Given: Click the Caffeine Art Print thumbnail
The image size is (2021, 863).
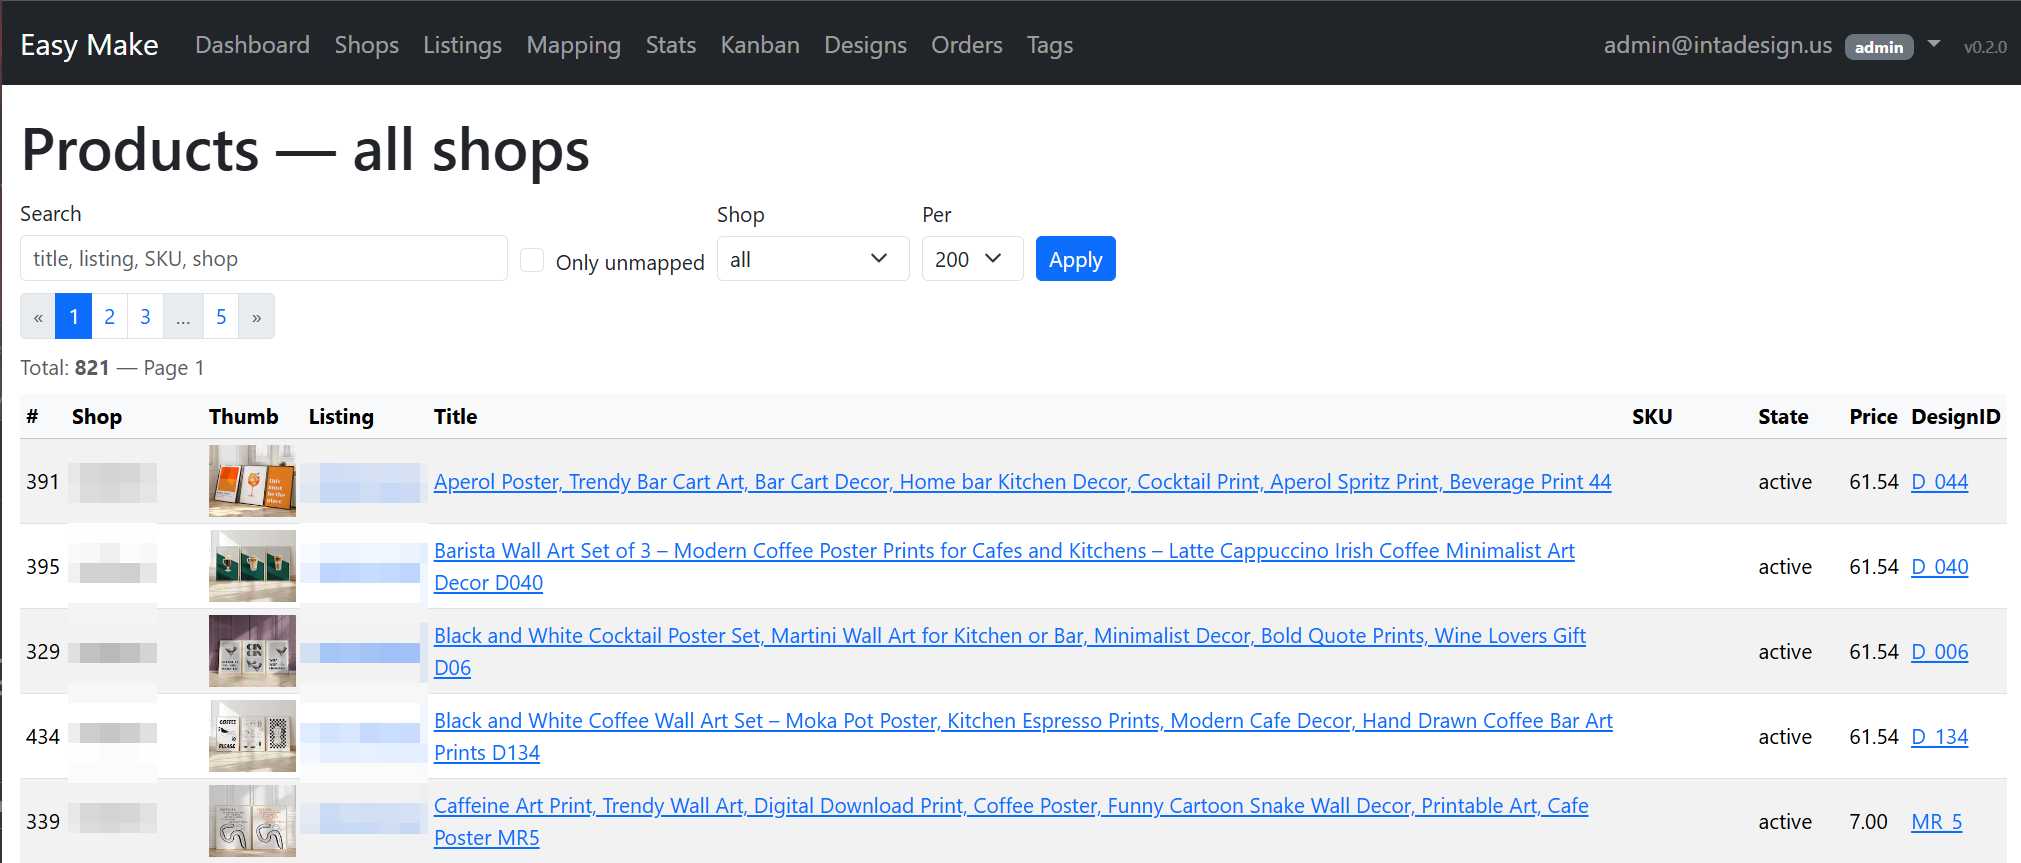Looking at the screenshot, I should tap(252, 821).
